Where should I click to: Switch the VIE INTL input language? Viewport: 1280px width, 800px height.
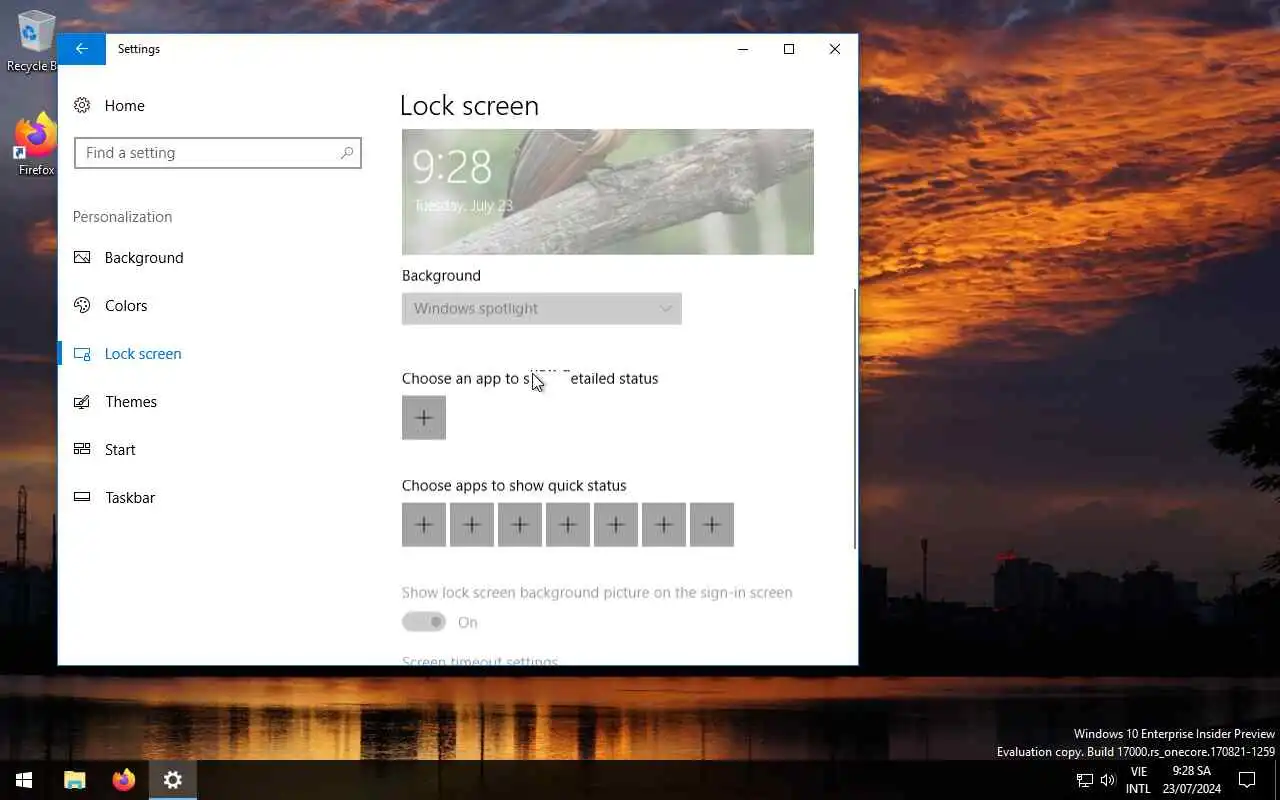1138,780
